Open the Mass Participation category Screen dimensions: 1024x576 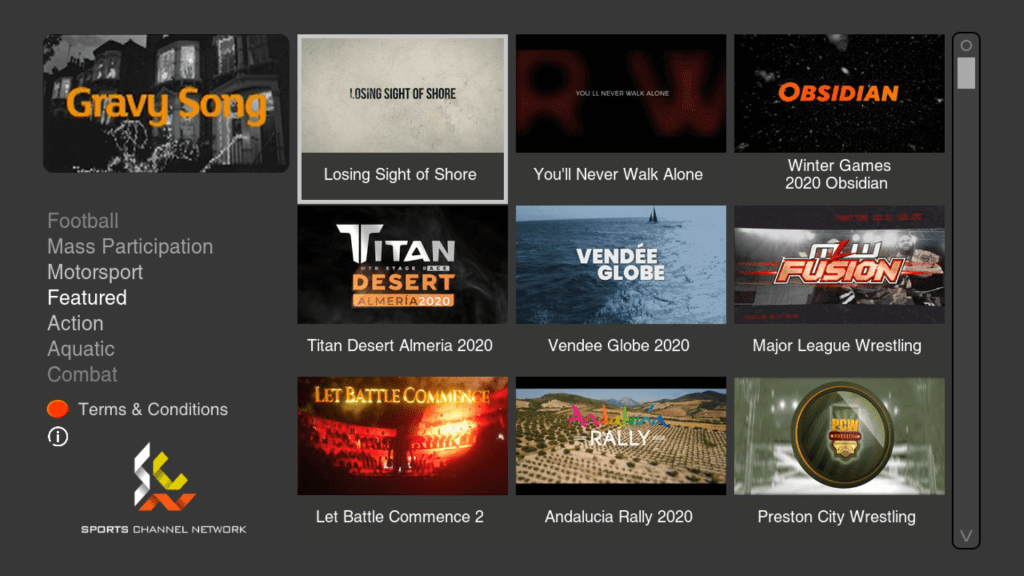tap(130, 247)
